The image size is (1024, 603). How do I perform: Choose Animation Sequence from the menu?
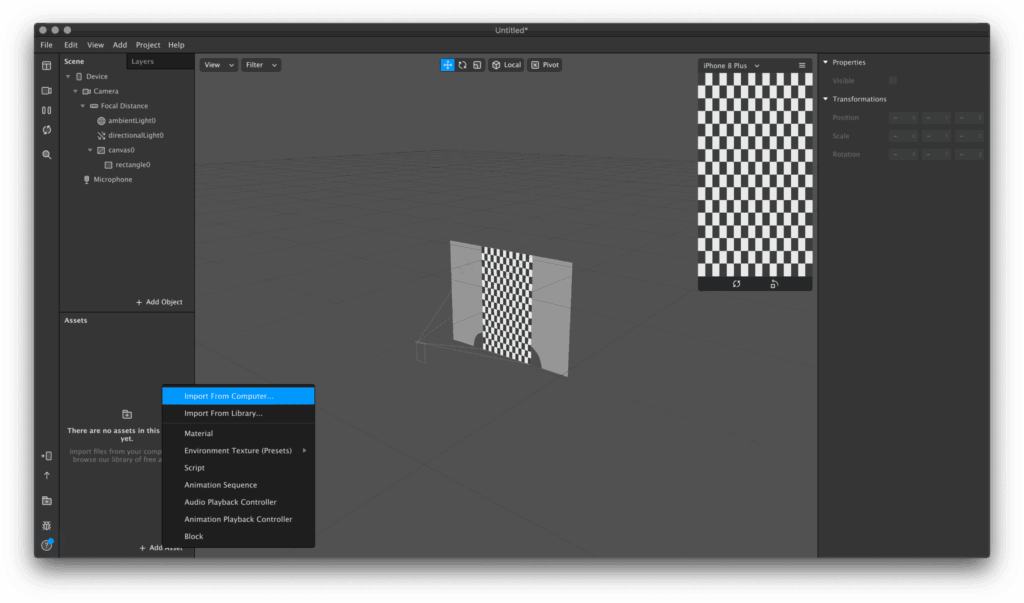(x=239, y=485)
